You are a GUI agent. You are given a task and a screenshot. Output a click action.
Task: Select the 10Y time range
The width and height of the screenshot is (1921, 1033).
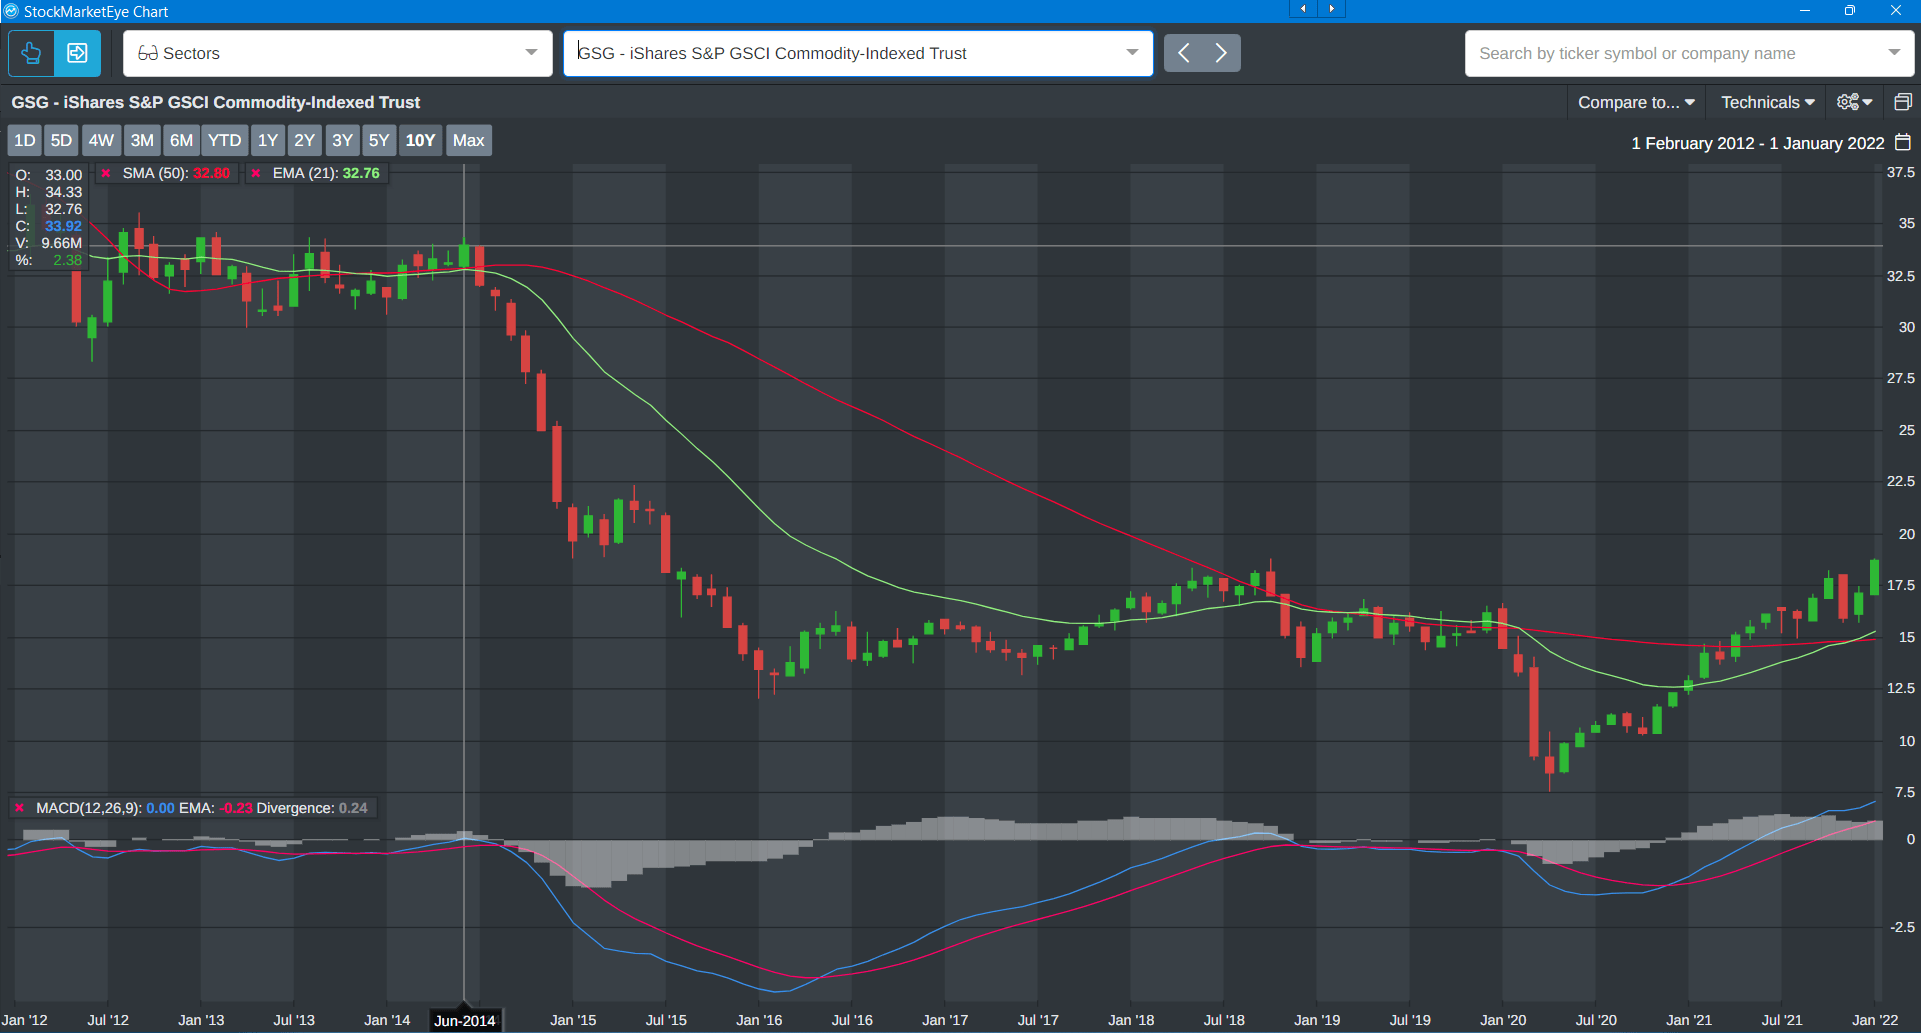tap(420, 140)
